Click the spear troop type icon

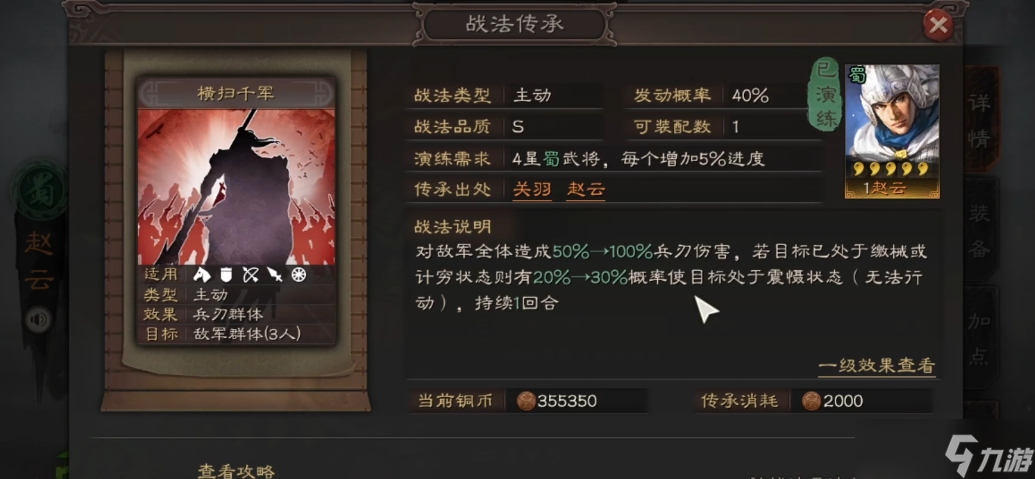point(275,274)
